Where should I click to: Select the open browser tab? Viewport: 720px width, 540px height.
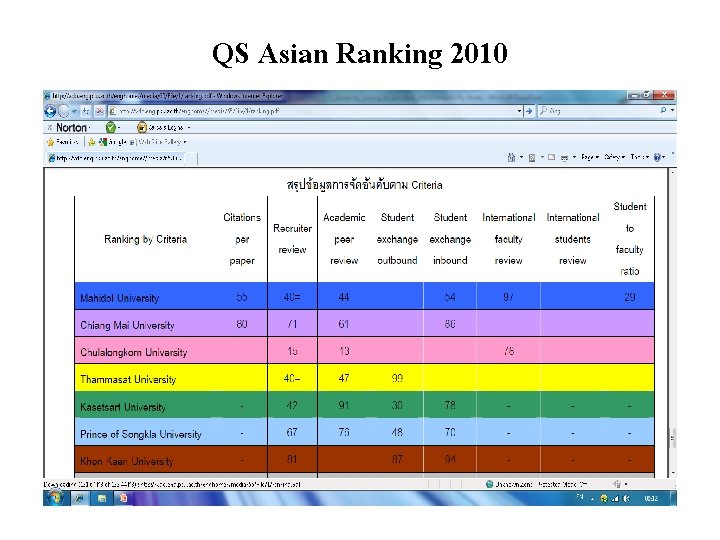coord(115,158)
